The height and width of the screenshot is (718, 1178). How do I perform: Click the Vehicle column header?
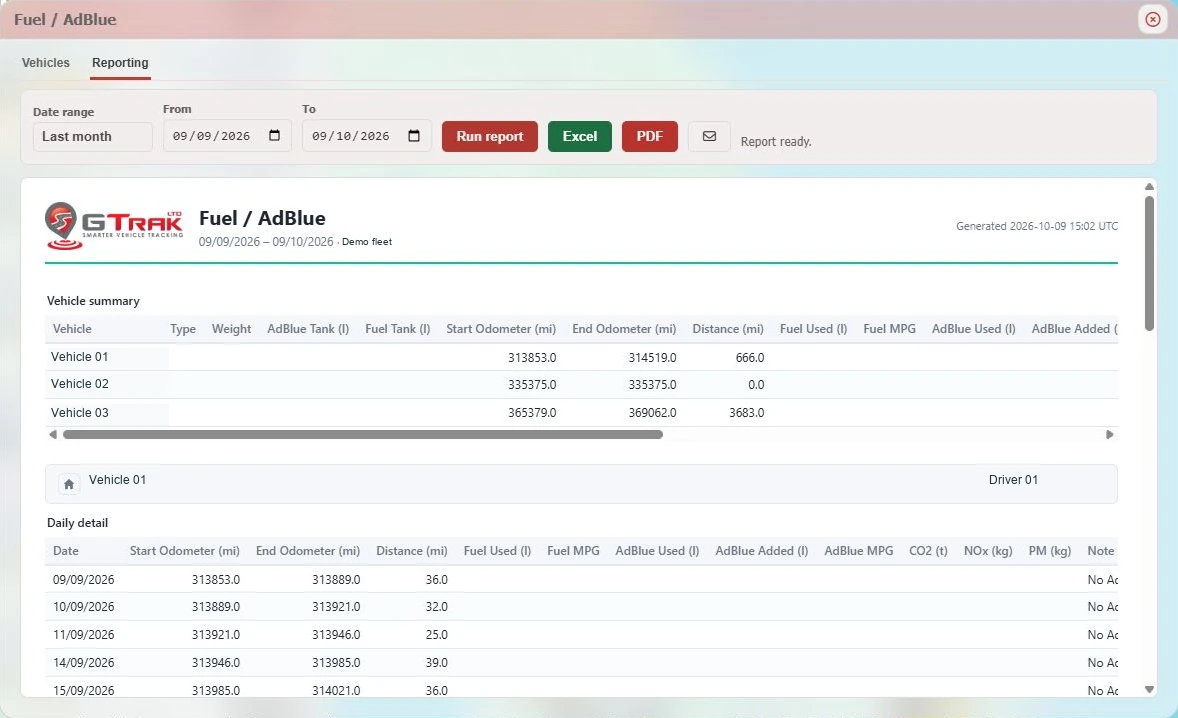(72, 329)
